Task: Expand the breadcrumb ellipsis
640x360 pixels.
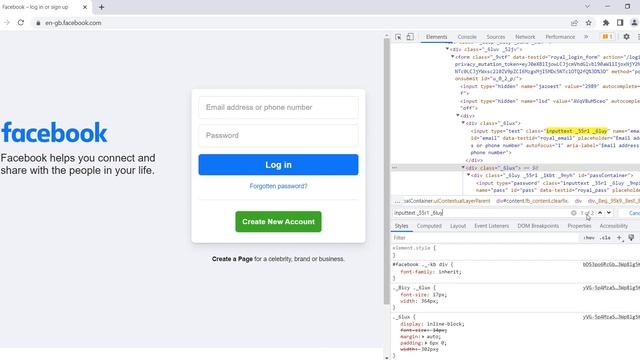Action: pos(397,201)
